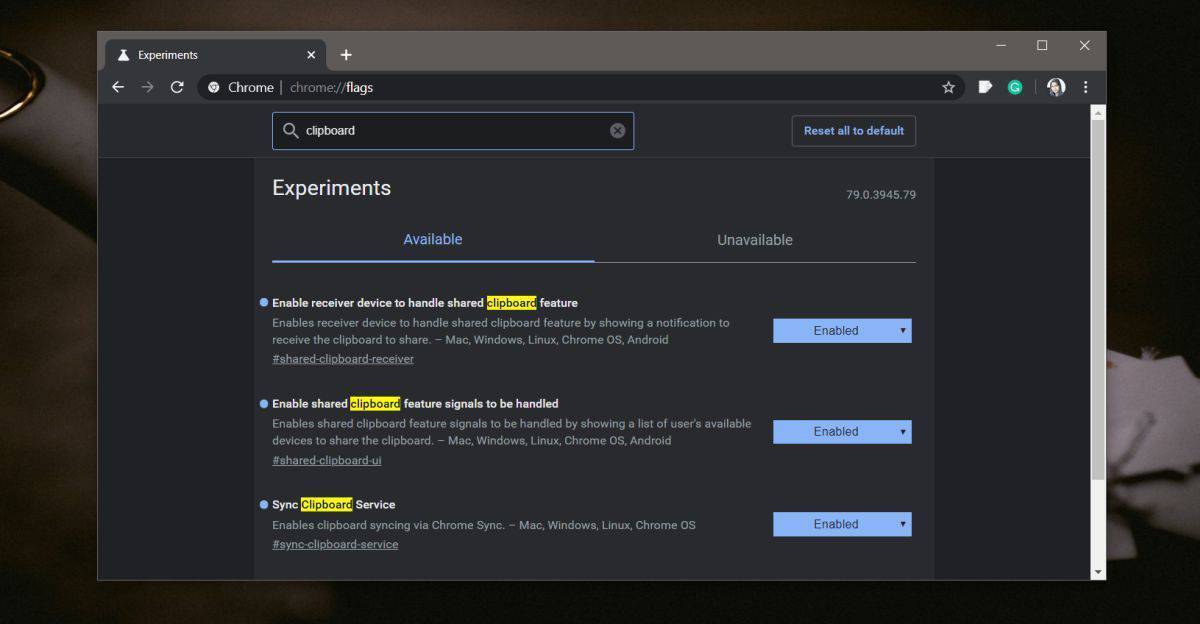Select the Available tab
Screen dimensions: 1200x624
click(433, 239)
